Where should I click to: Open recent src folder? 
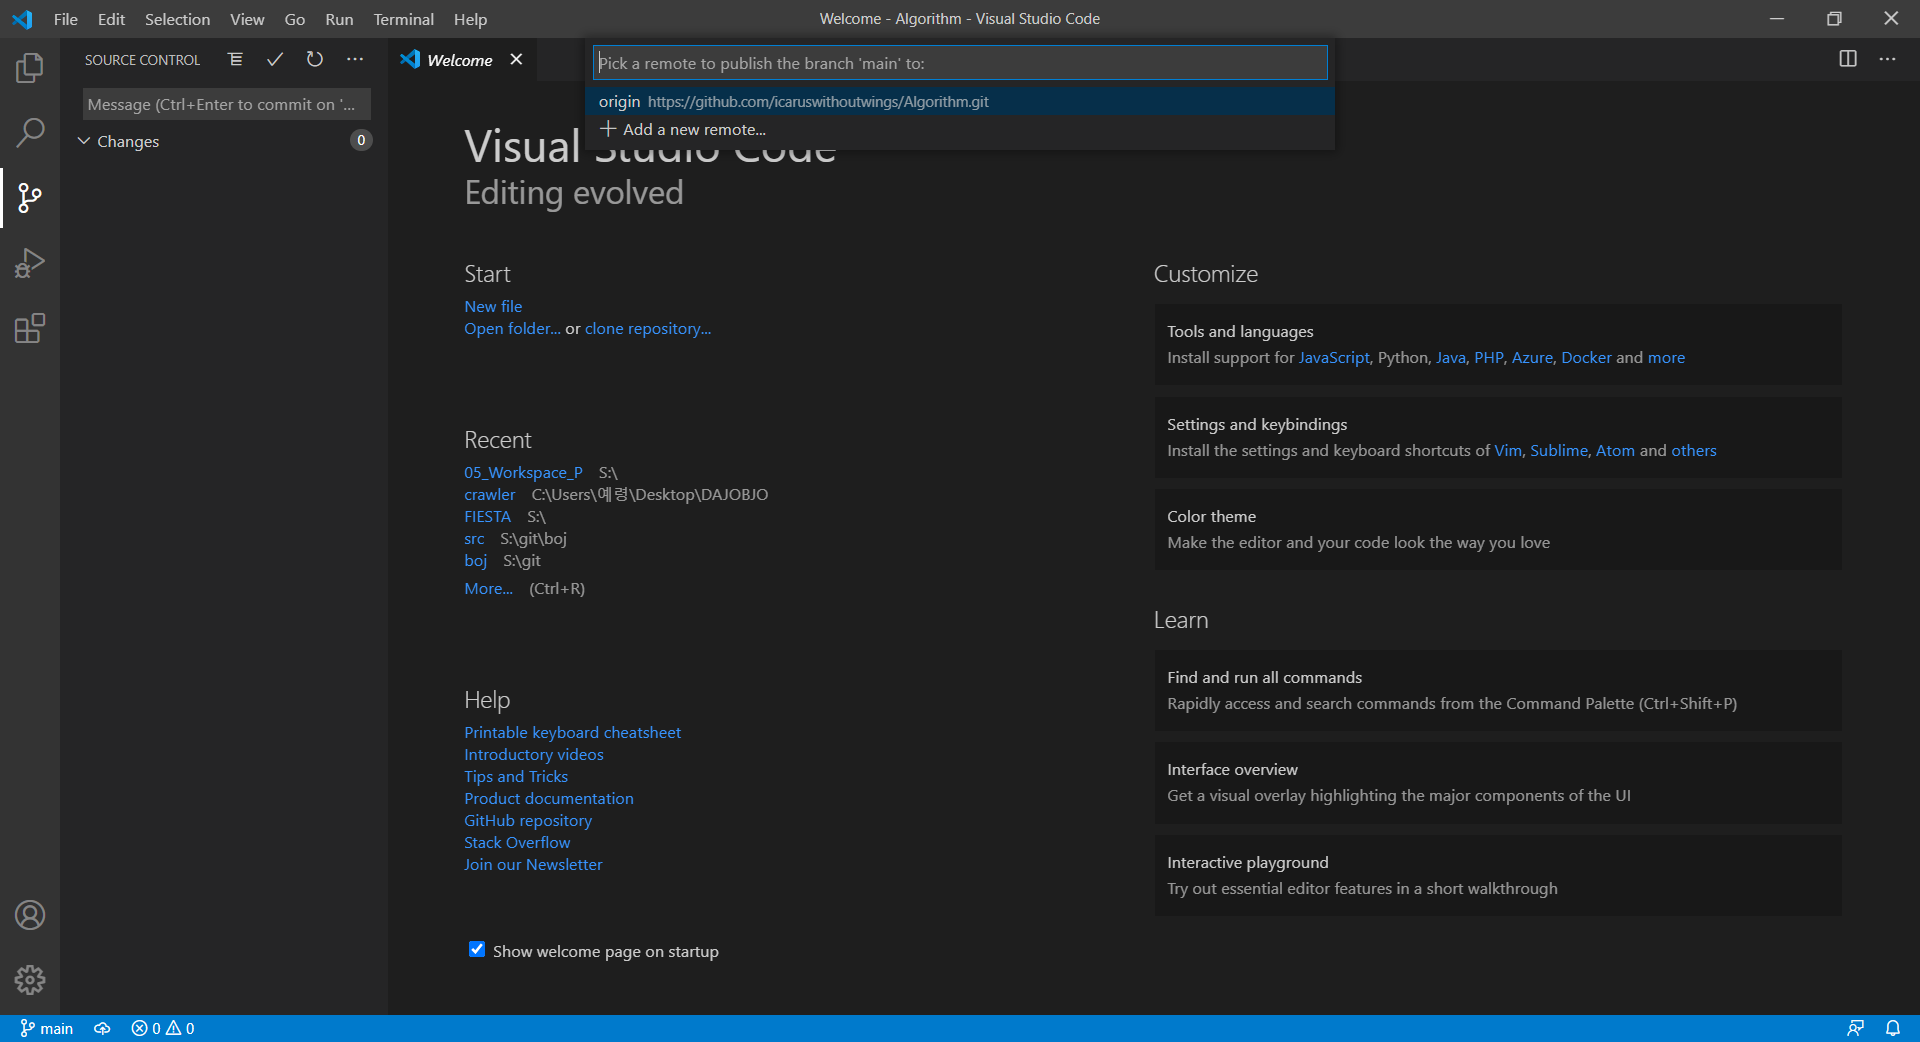click(x=474, y=538)
